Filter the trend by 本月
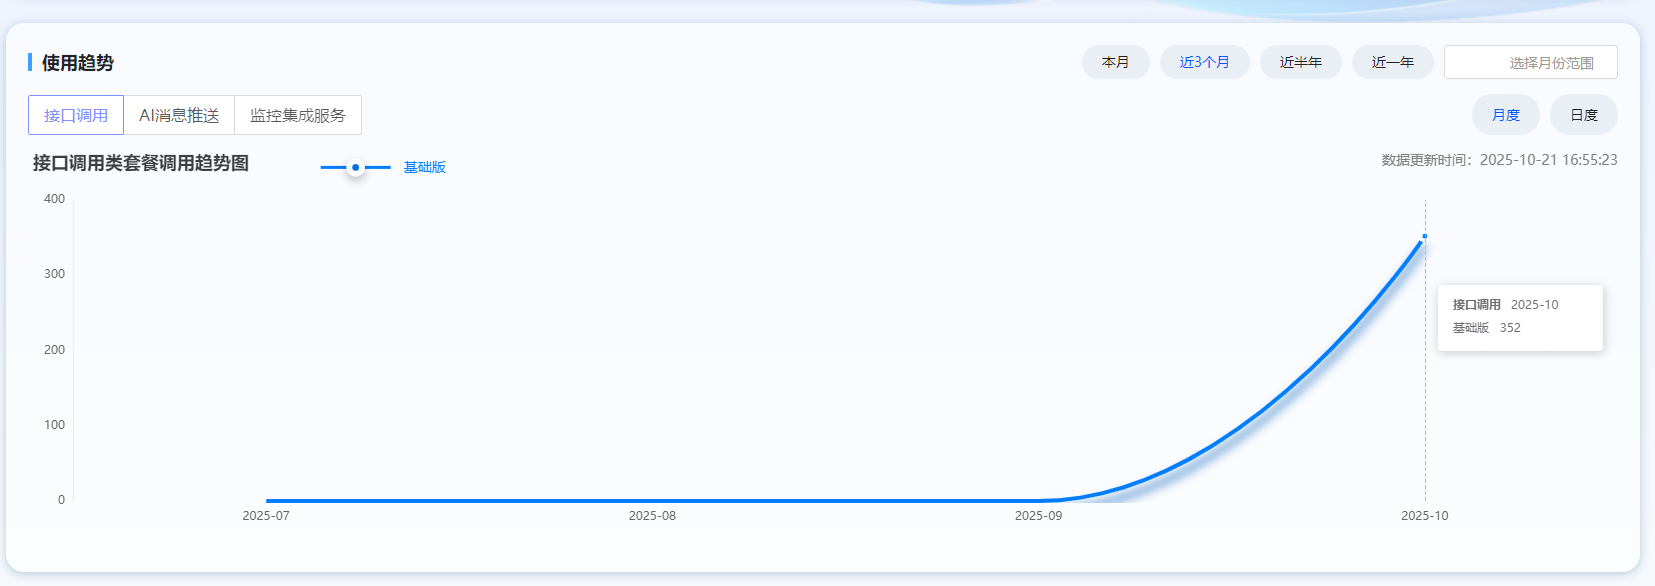 pyautogui.click(x=1115, y=62)
